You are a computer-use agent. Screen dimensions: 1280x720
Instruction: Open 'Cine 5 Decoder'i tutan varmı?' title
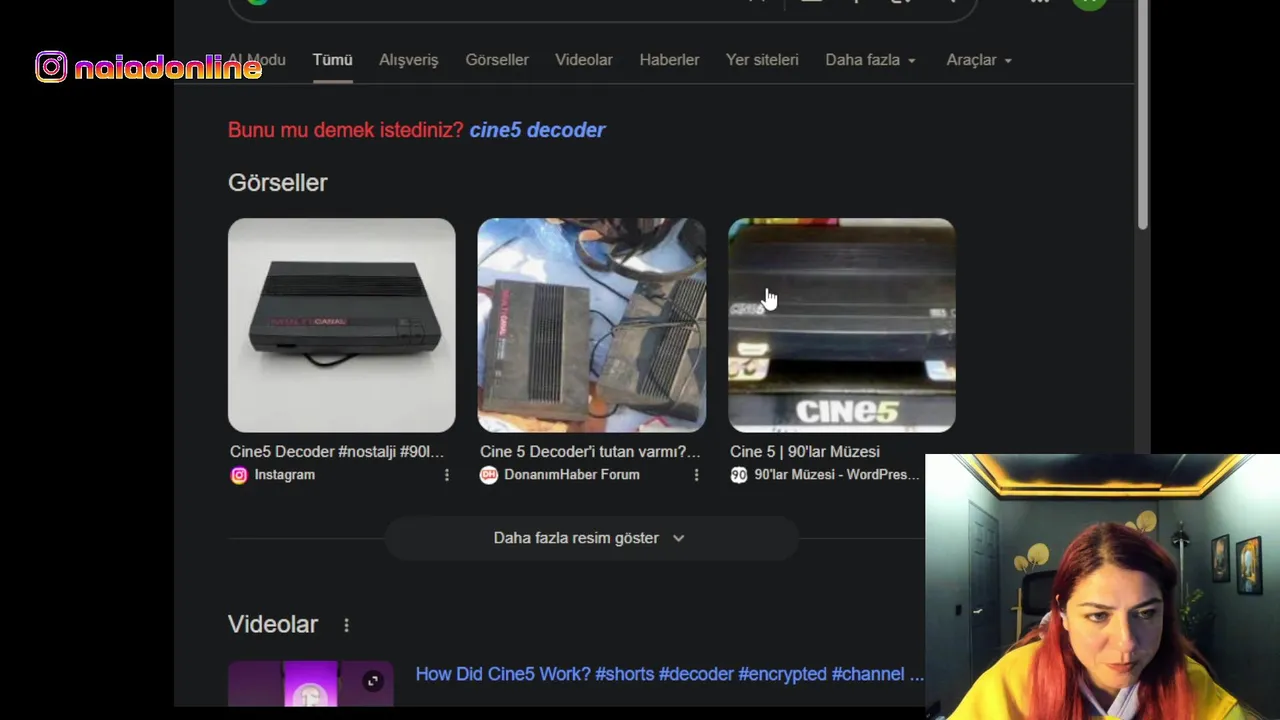[x=590, y=452]
